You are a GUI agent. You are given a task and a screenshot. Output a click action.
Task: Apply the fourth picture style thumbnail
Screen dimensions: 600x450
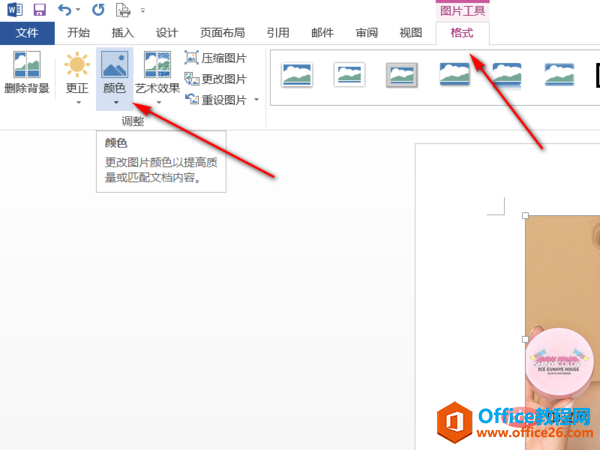coord(455,74)
